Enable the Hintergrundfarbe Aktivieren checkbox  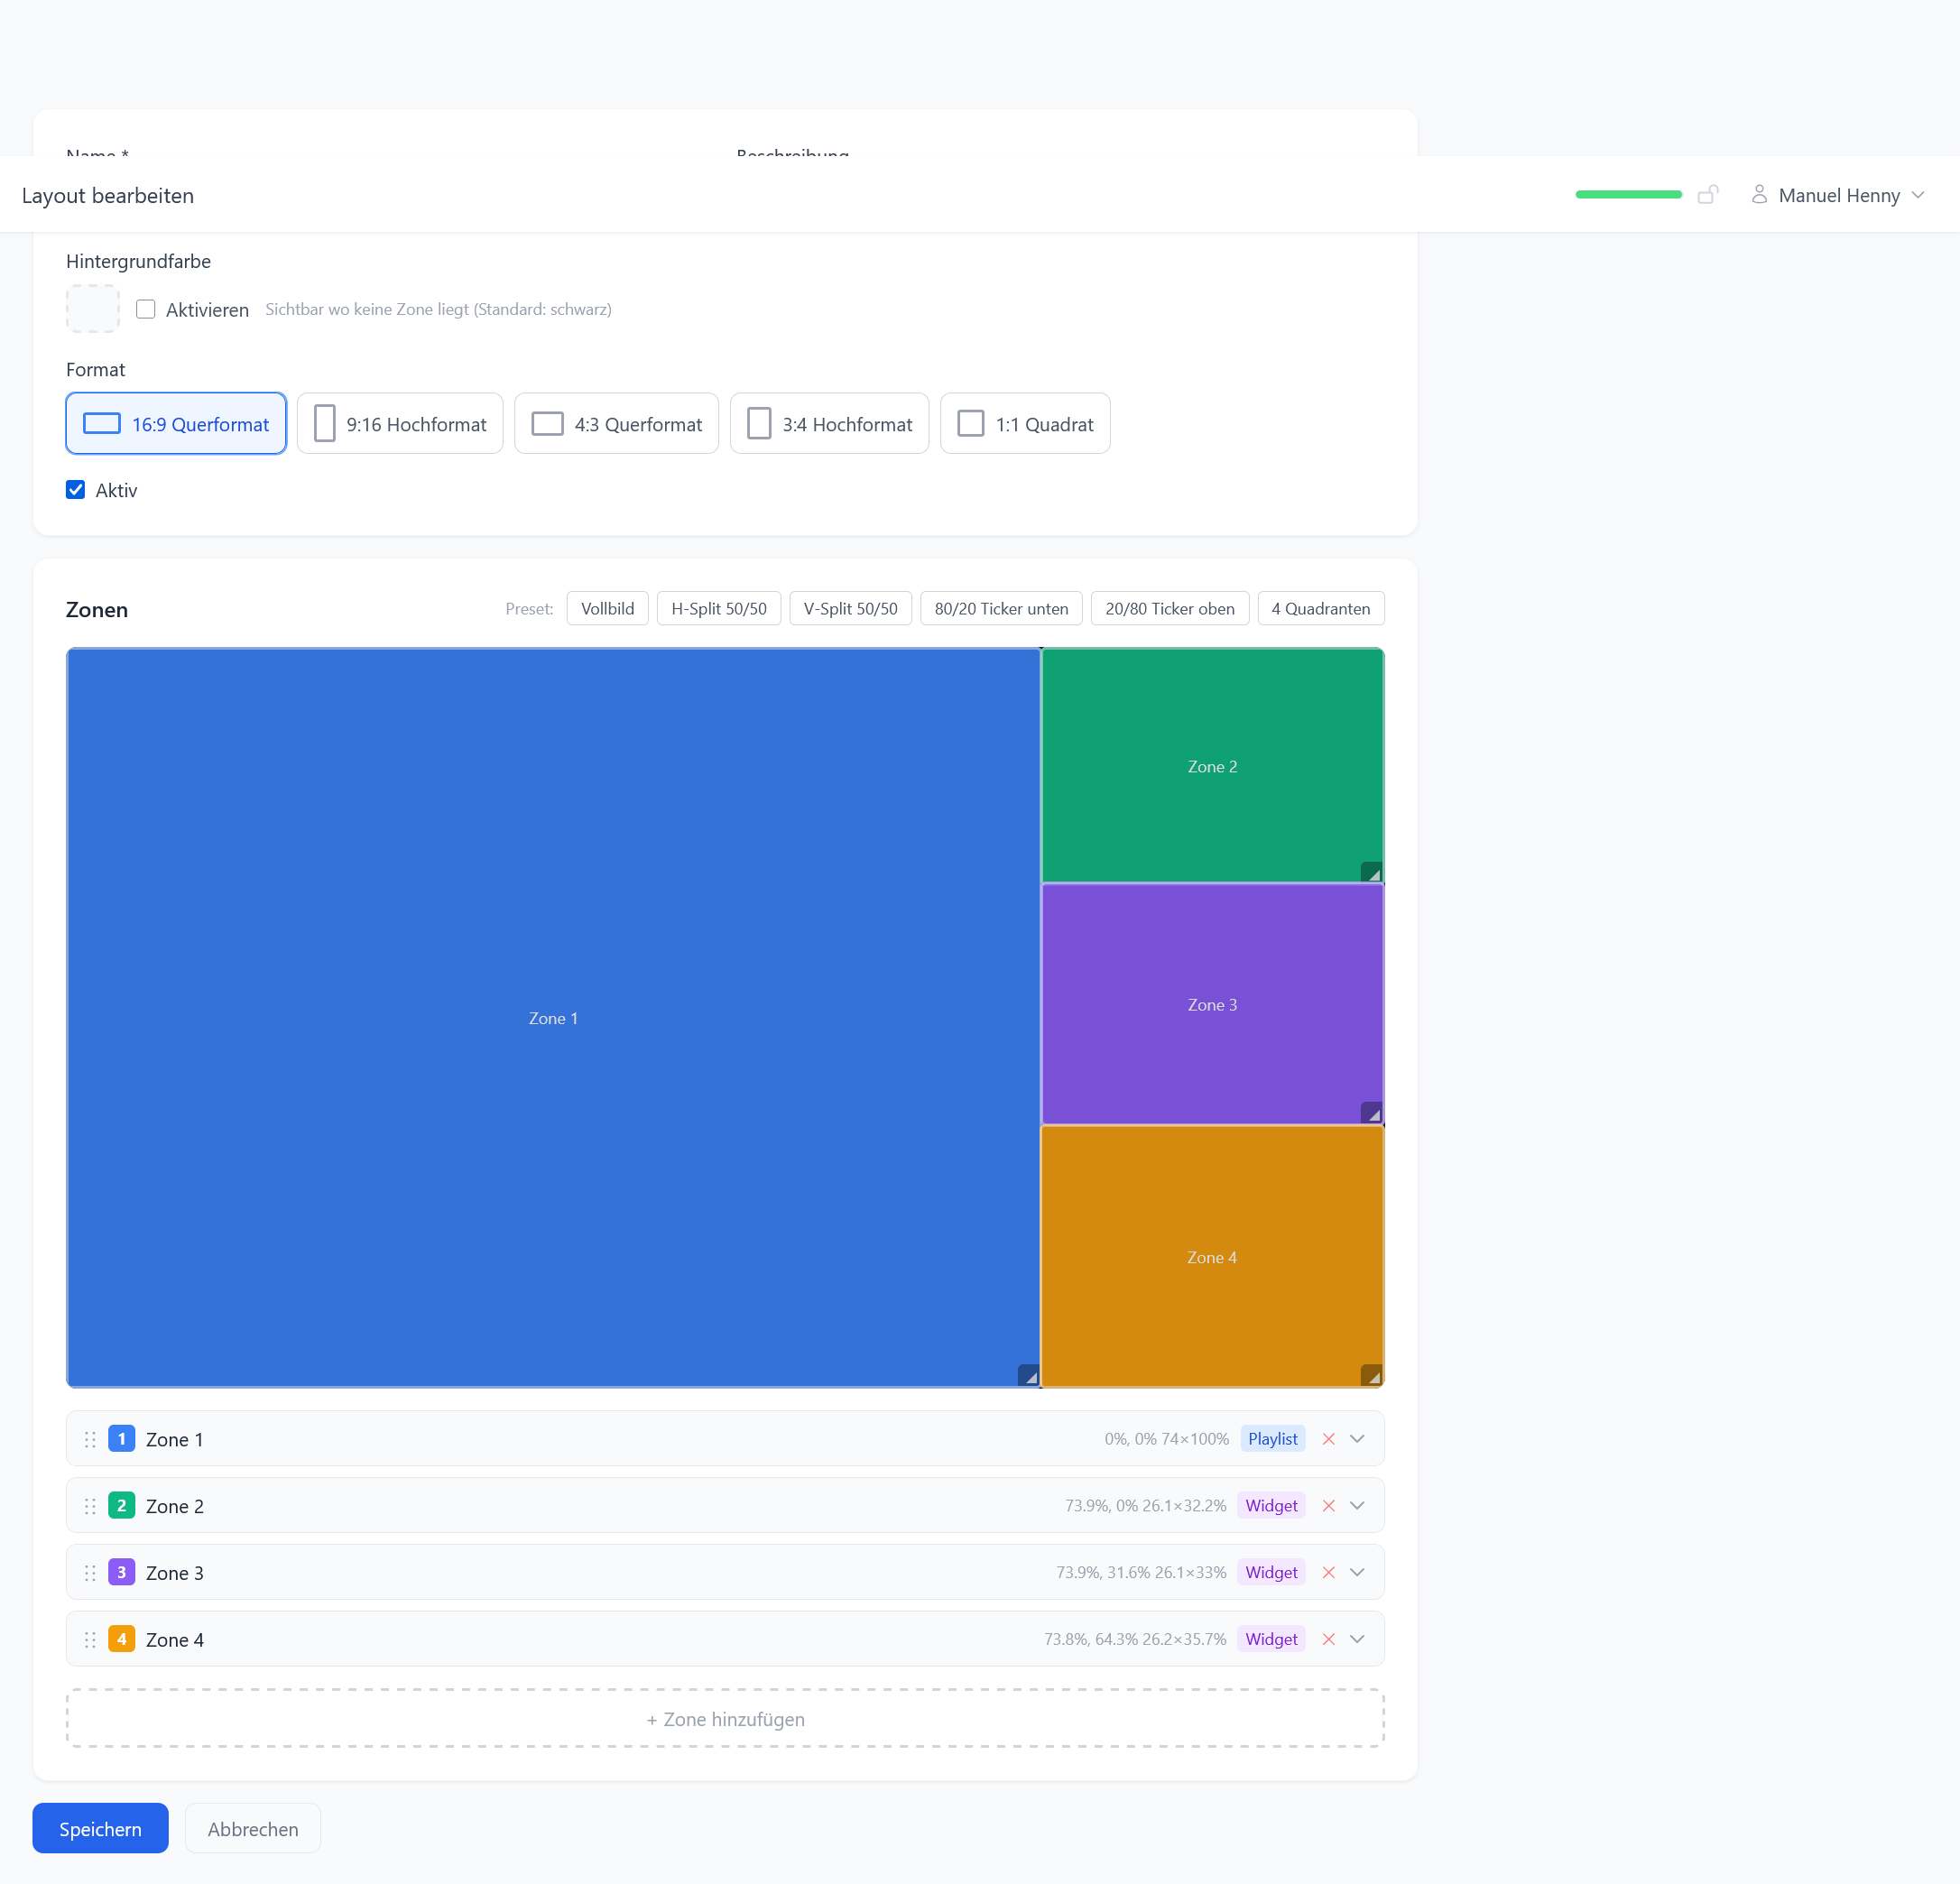tap(146, 309)
